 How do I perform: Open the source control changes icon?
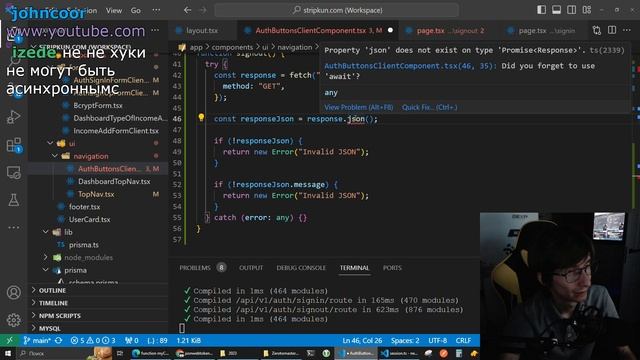pyautogui.click(x=597, y=30)
